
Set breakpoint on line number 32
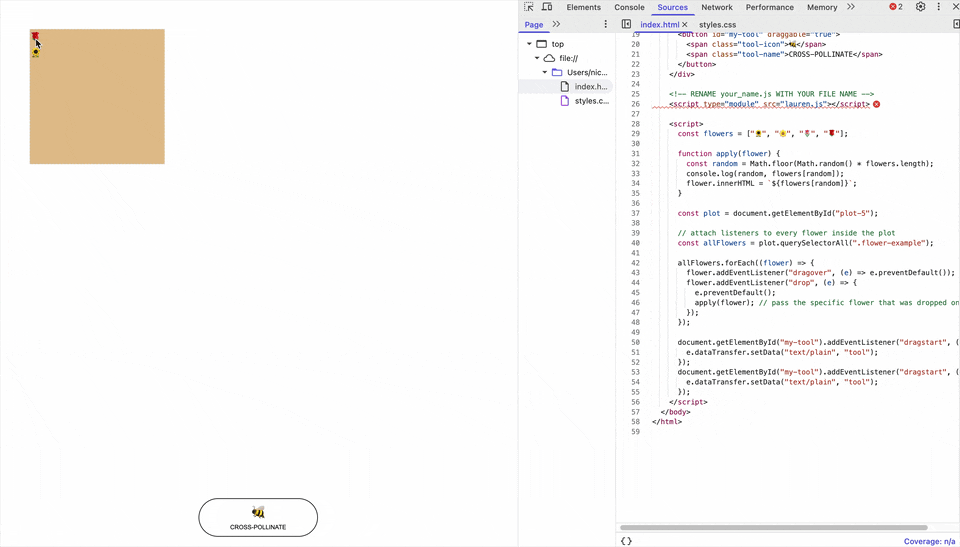(635, 164)
